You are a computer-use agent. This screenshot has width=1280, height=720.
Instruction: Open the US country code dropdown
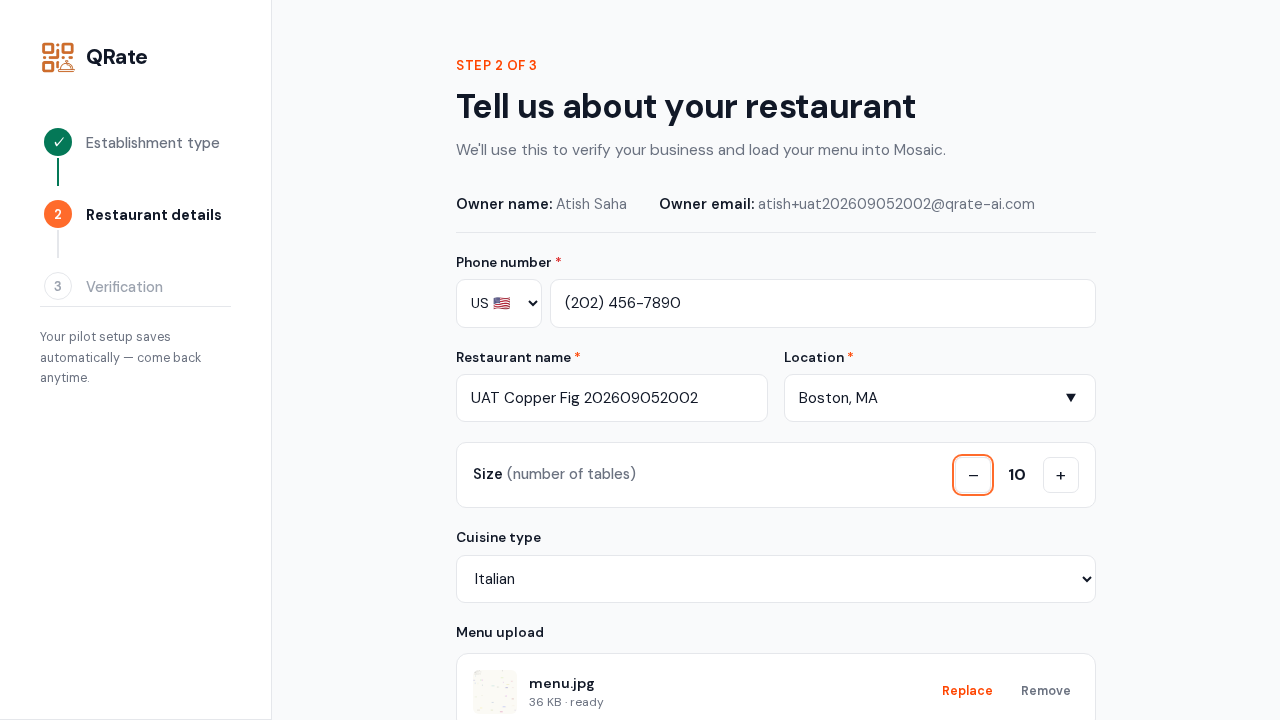click(499, 303)
